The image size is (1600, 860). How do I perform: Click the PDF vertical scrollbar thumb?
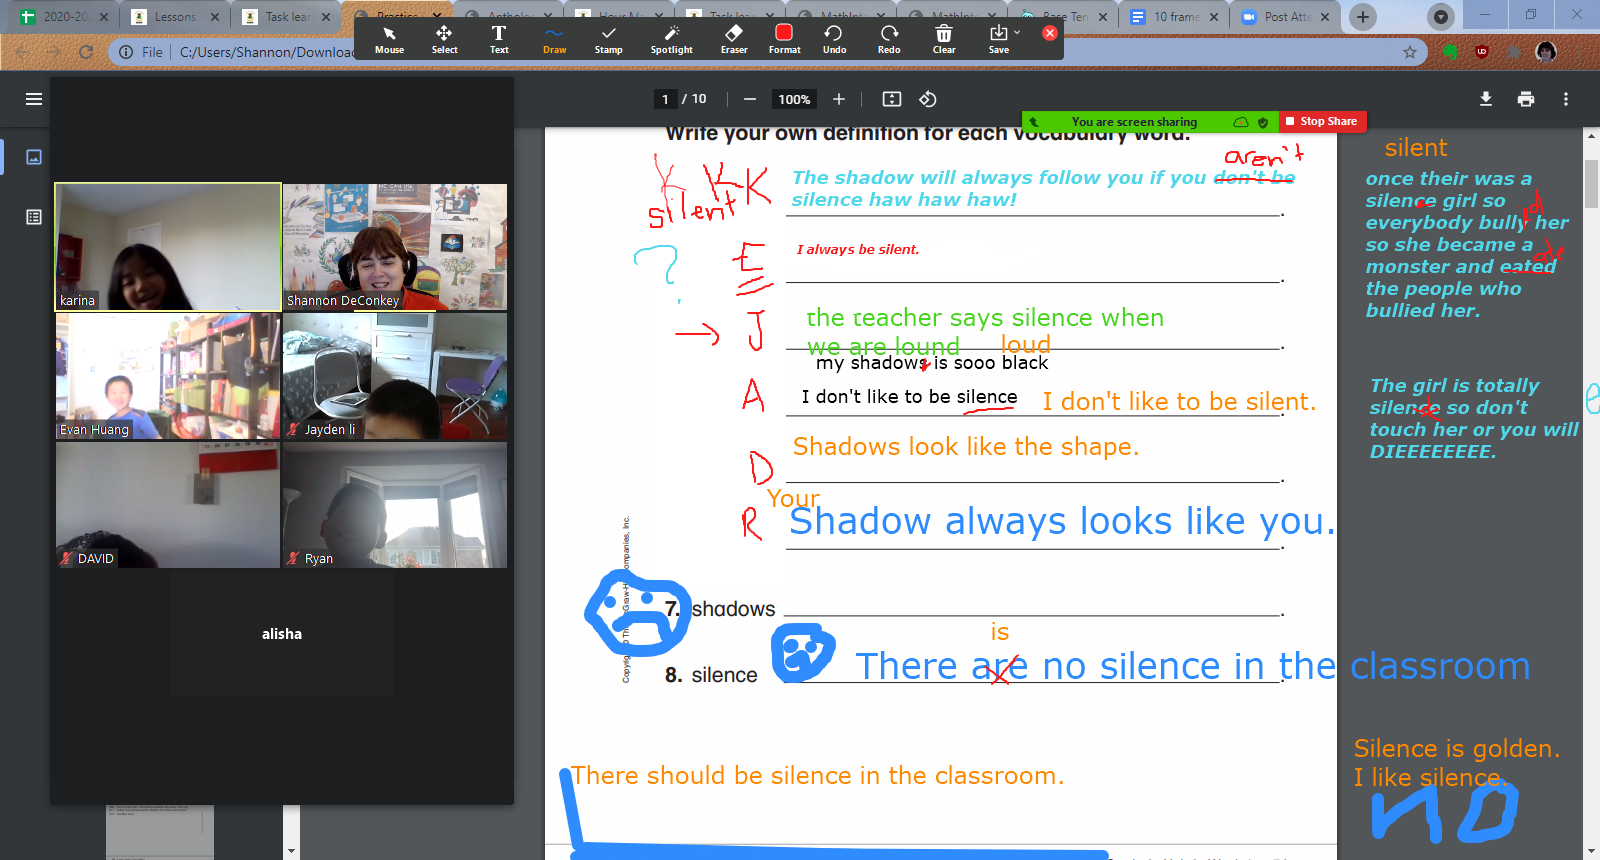pyautogui.click(x=1591, y=183)
